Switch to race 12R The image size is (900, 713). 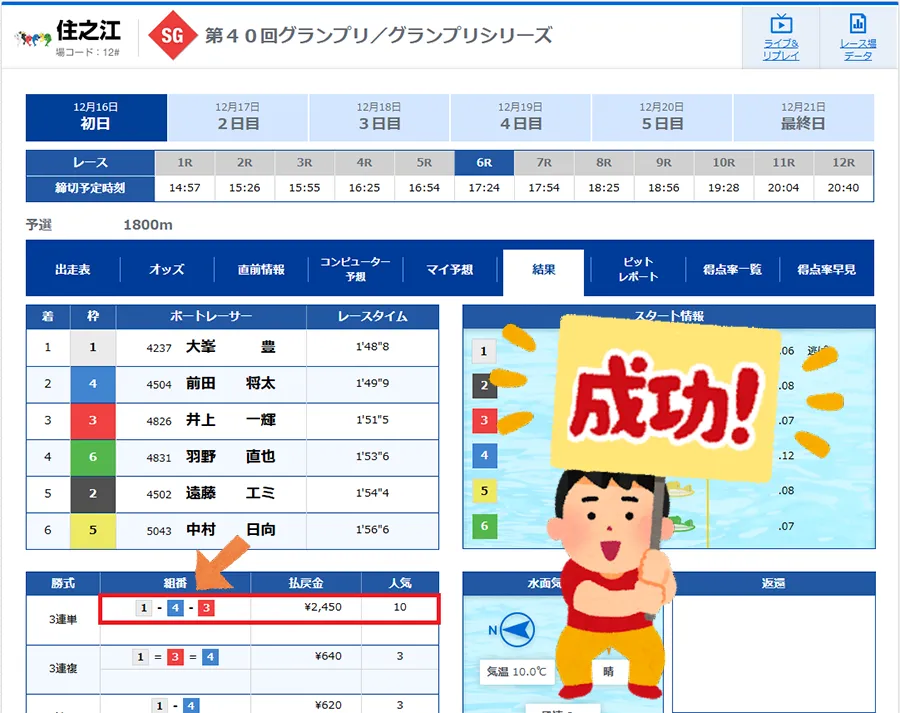[x=843, y=162]
